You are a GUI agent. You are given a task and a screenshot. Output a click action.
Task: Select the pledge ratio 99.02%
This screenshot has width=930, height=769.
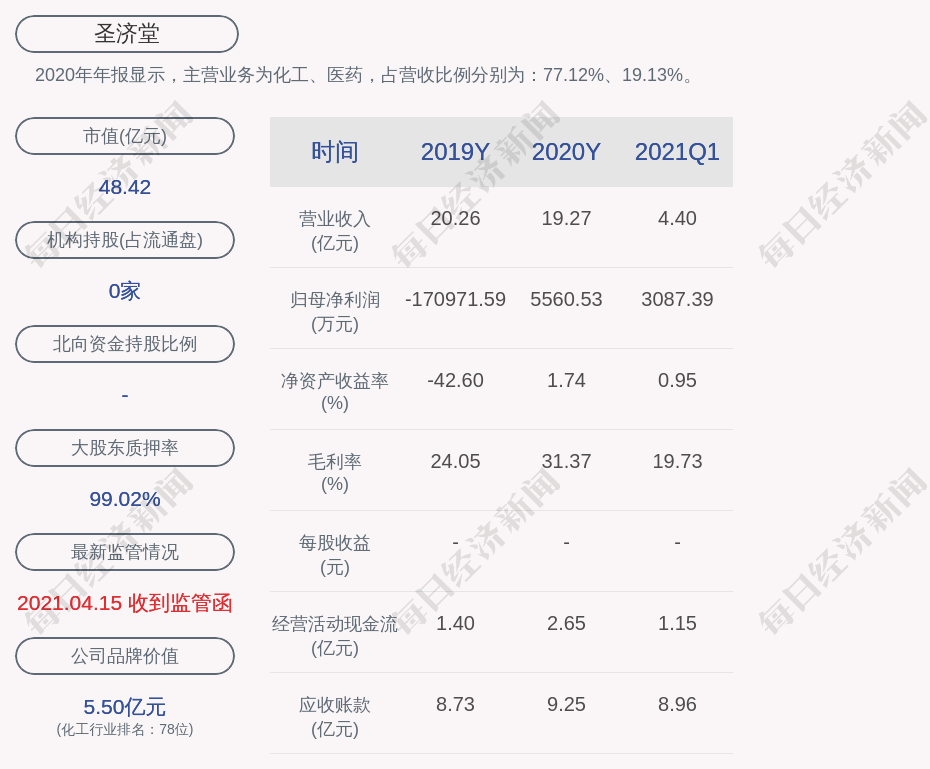[x=125, y=499]
